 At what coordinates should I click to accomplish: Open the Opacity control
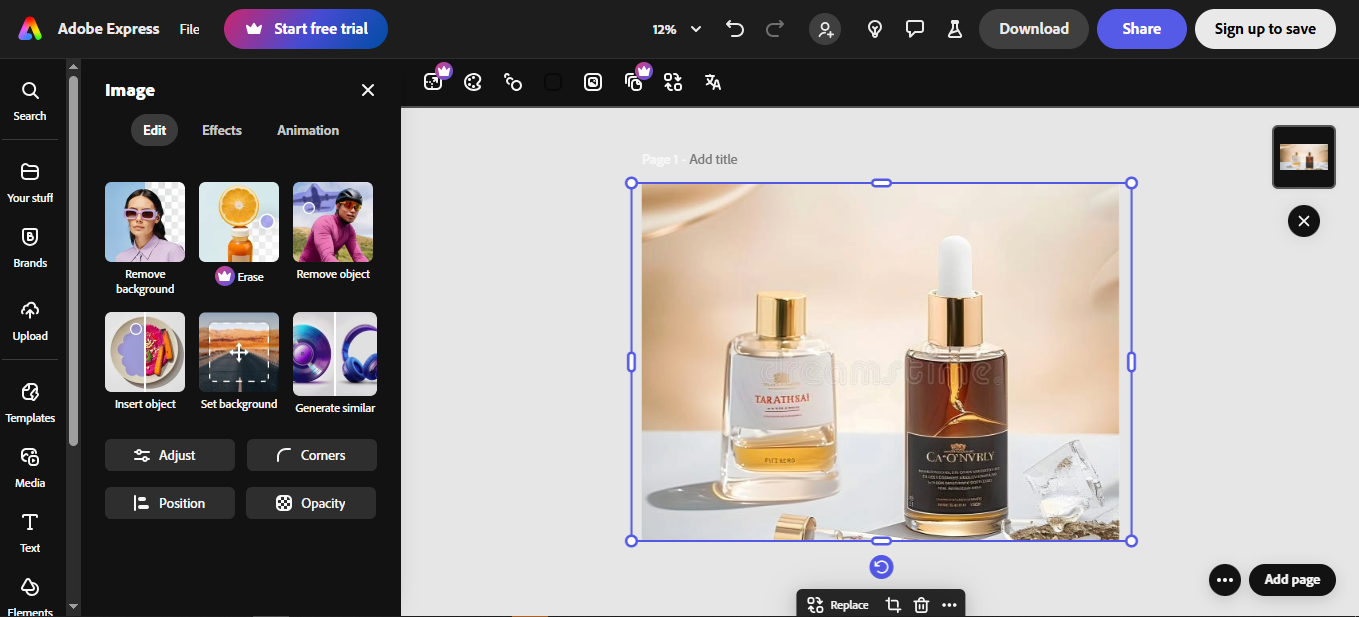(x=311, y=503)
